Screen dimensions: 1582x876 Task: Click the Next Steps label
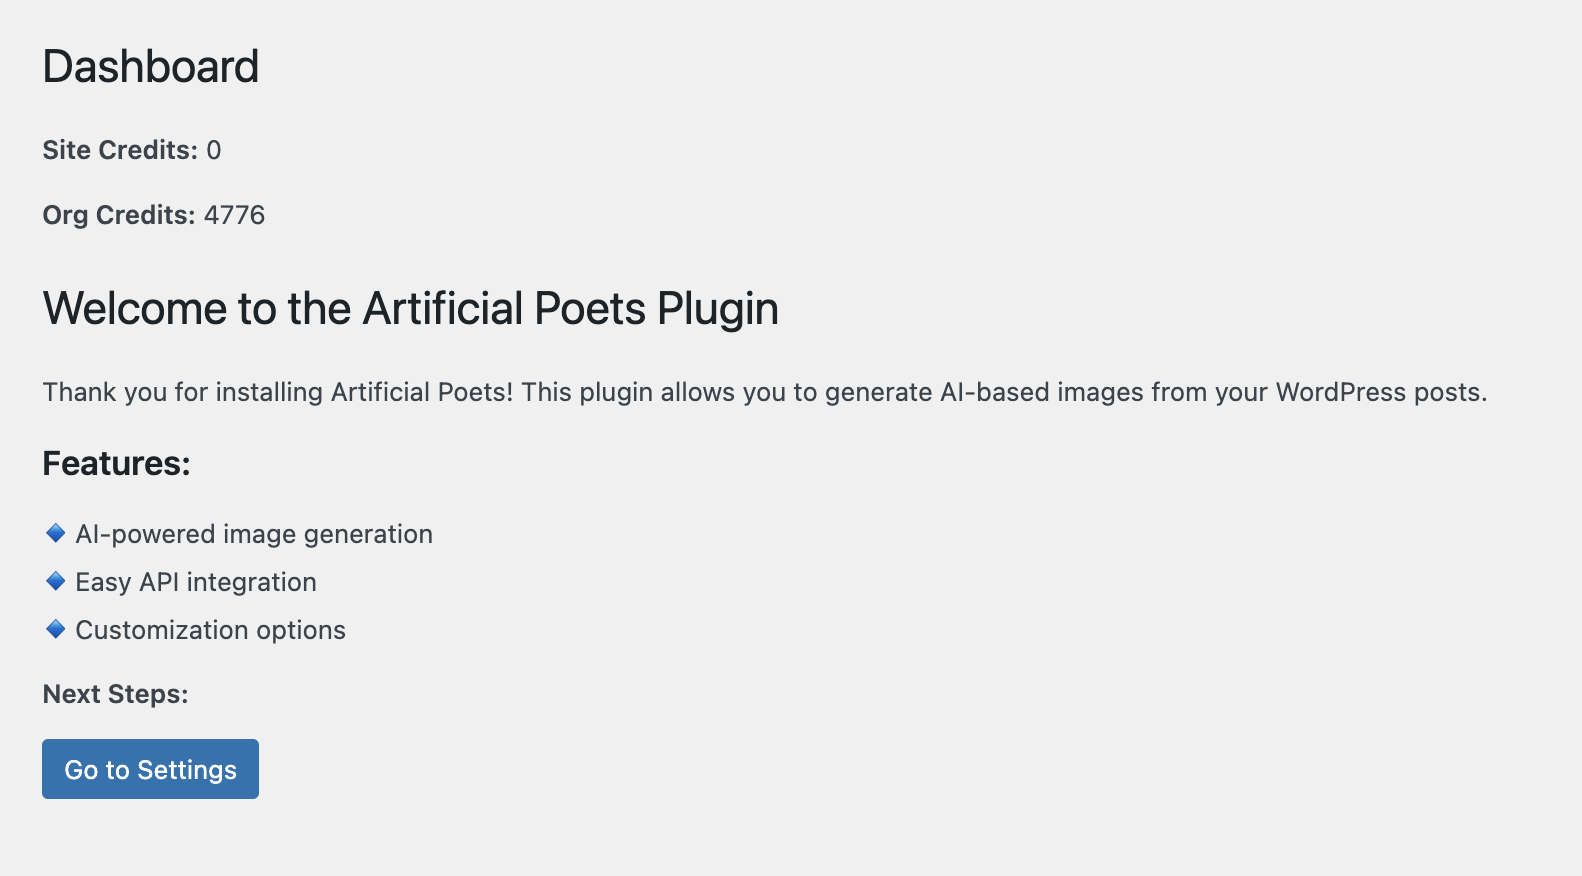115,694
